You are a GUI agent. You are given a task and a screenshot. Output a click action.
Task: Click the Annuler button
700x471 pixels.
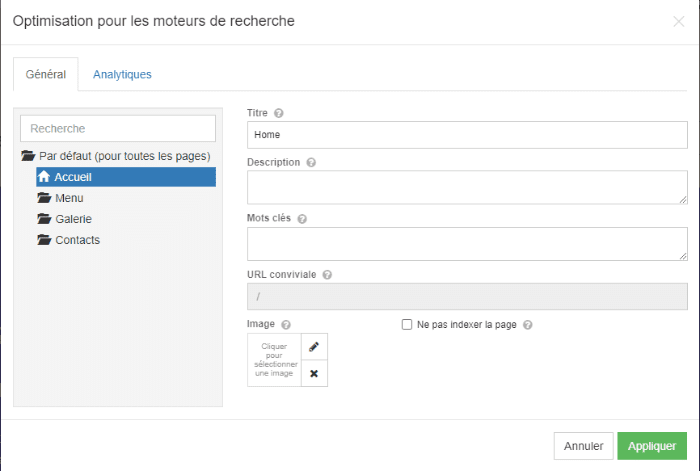click(x=583, y=446)
